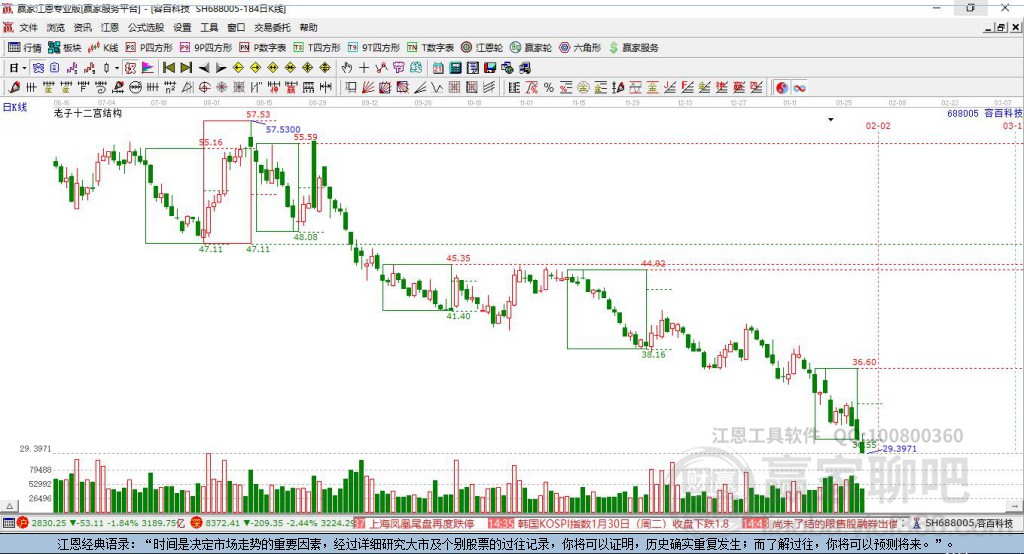Screen dimensions: 1024x554
Task: Click the colorful triangle gradient icon
Action: [x=148, y=67]
